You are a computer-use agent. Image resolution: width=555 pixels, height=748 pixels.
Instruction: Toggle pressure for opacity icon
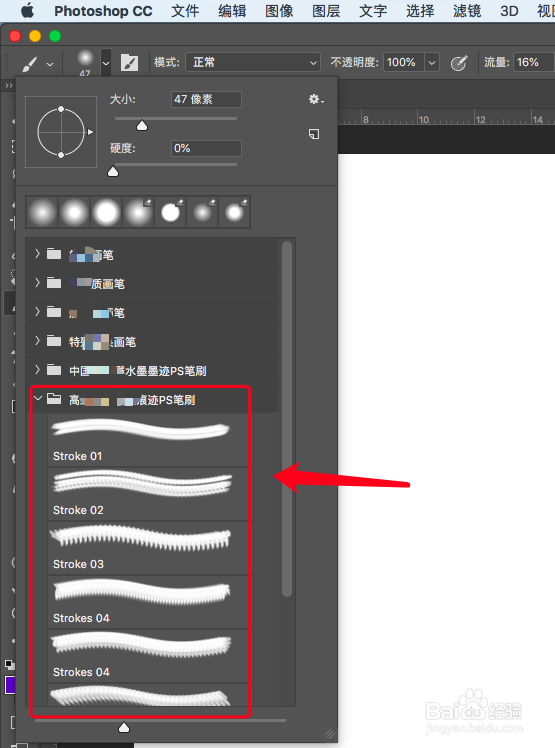(x=459, y=62)
